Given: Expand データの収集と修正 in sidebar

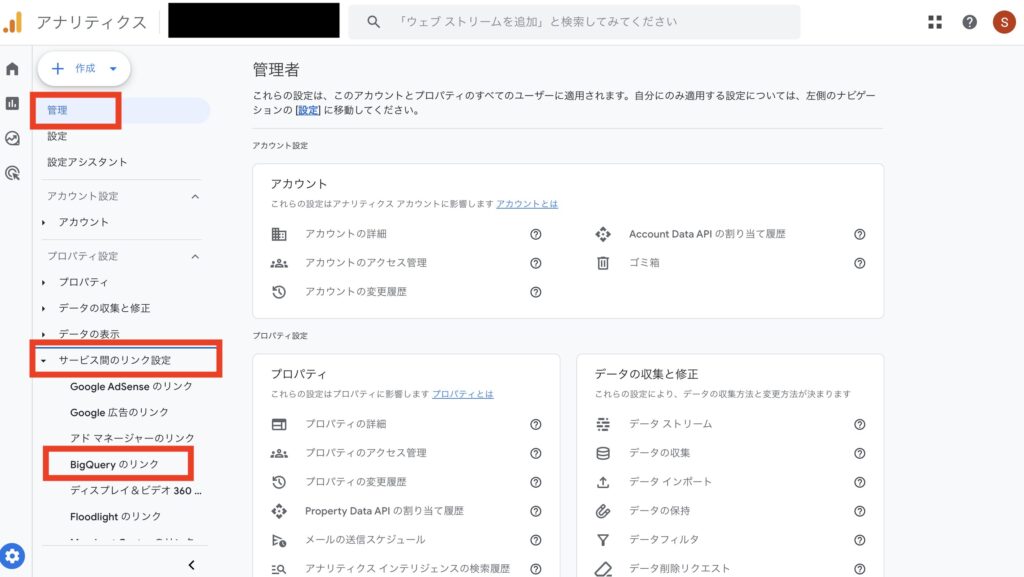Looking at the screenshot, I should click(x=44, y=308).
